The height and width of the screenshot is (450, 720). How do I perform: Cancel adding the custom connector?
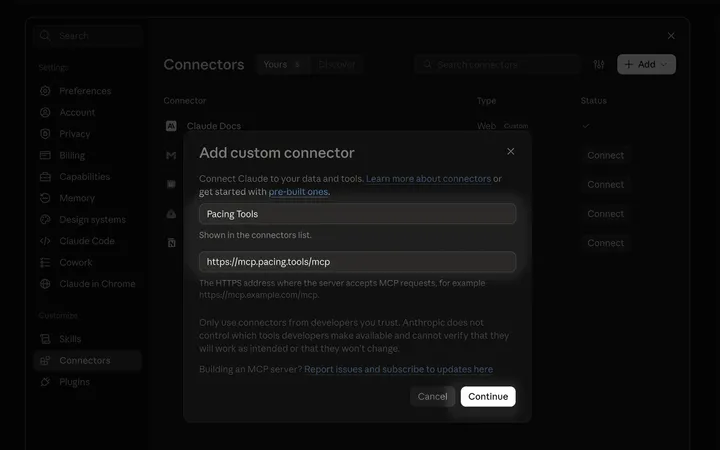(432, 396)
